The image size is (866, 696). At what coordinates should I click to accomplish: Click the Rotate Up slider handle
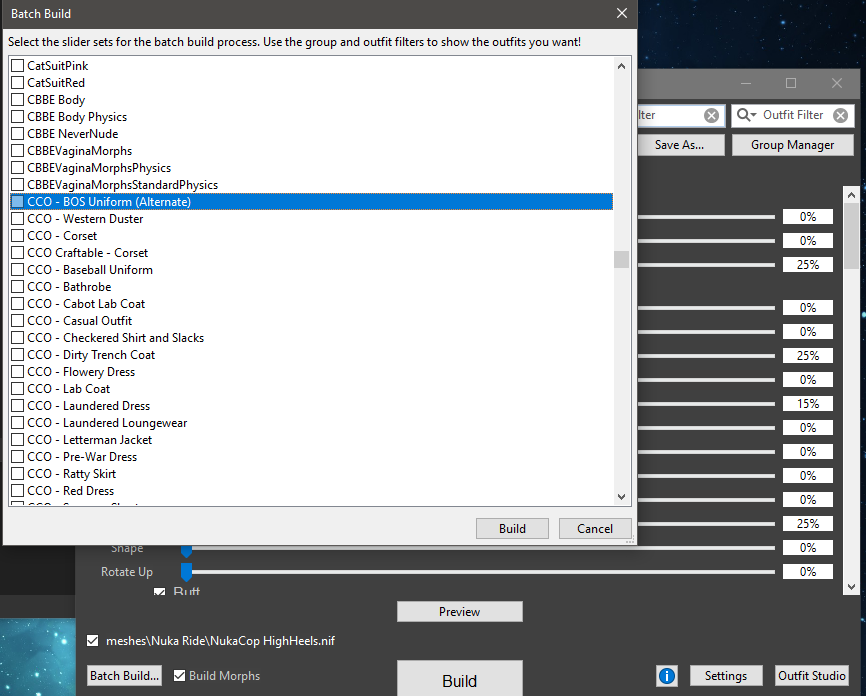186,572
